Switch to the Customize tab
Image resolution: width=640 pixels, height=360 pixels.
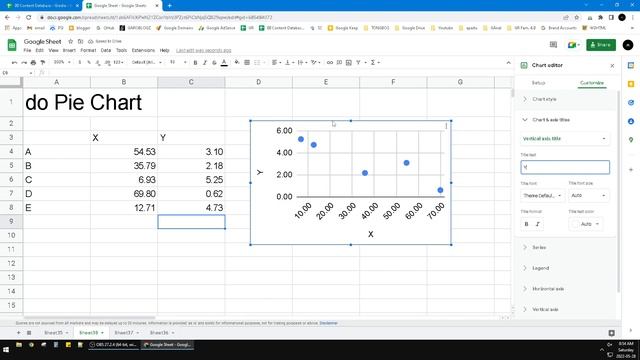(592, 83)
